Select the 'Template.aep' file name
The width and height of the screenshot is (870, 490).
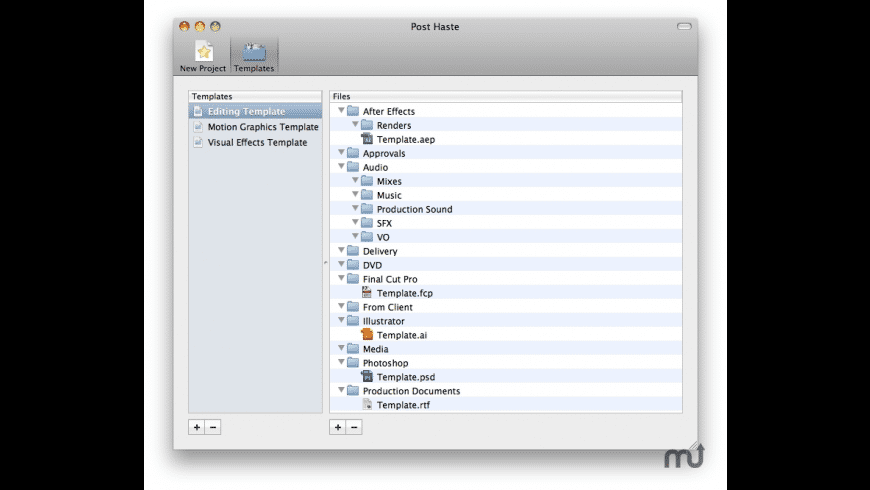point(406,139)
